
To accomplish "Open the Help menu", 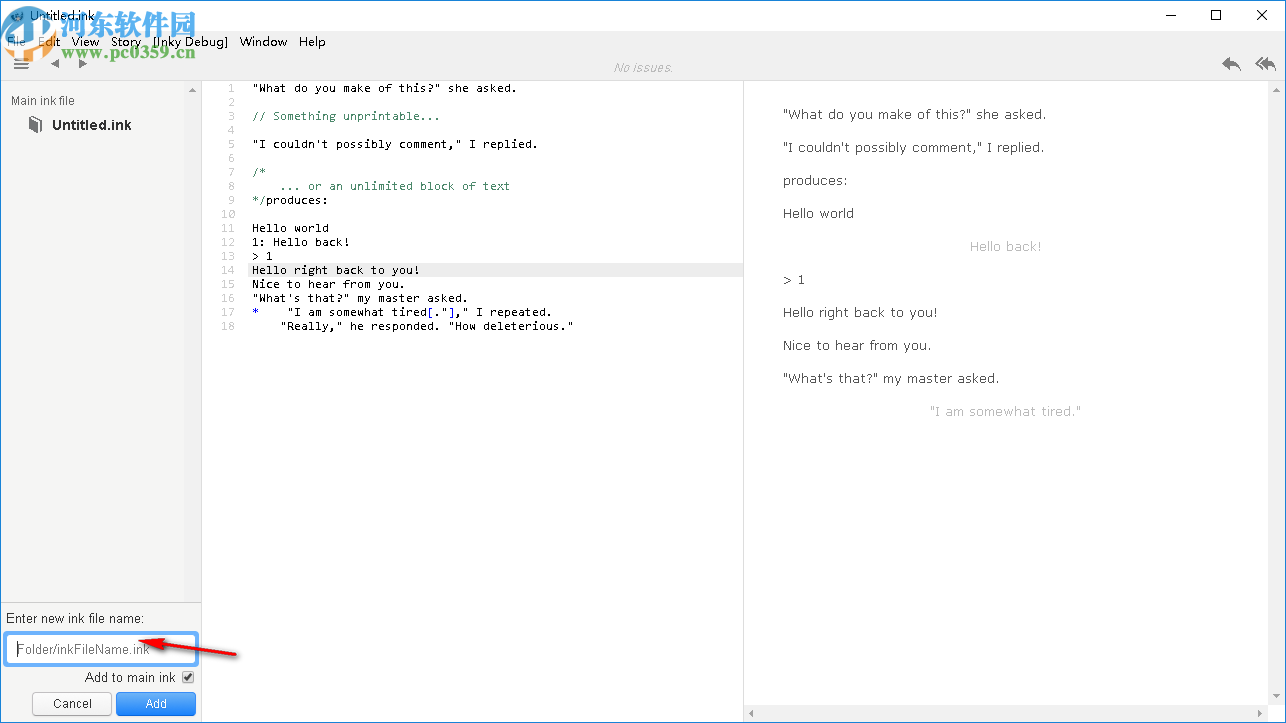I will click(312, 42).
